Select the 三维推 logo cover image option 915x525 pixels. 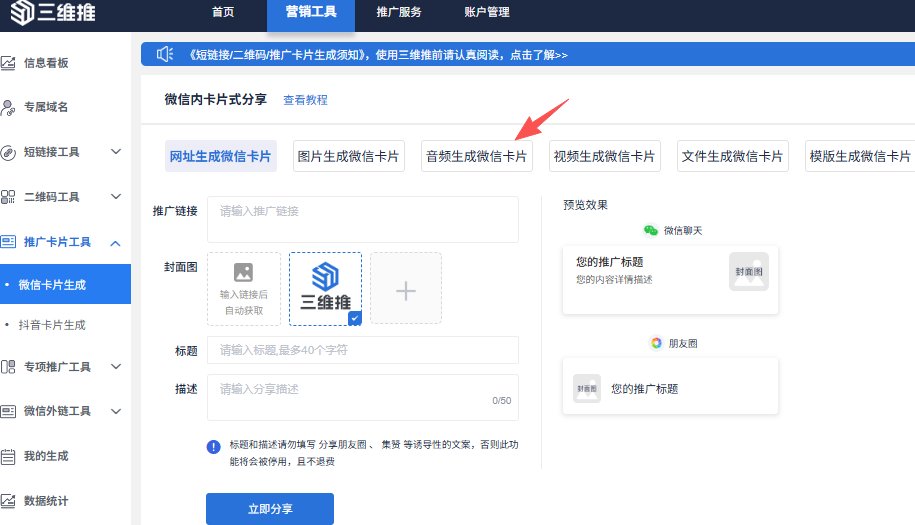point(325,289)
